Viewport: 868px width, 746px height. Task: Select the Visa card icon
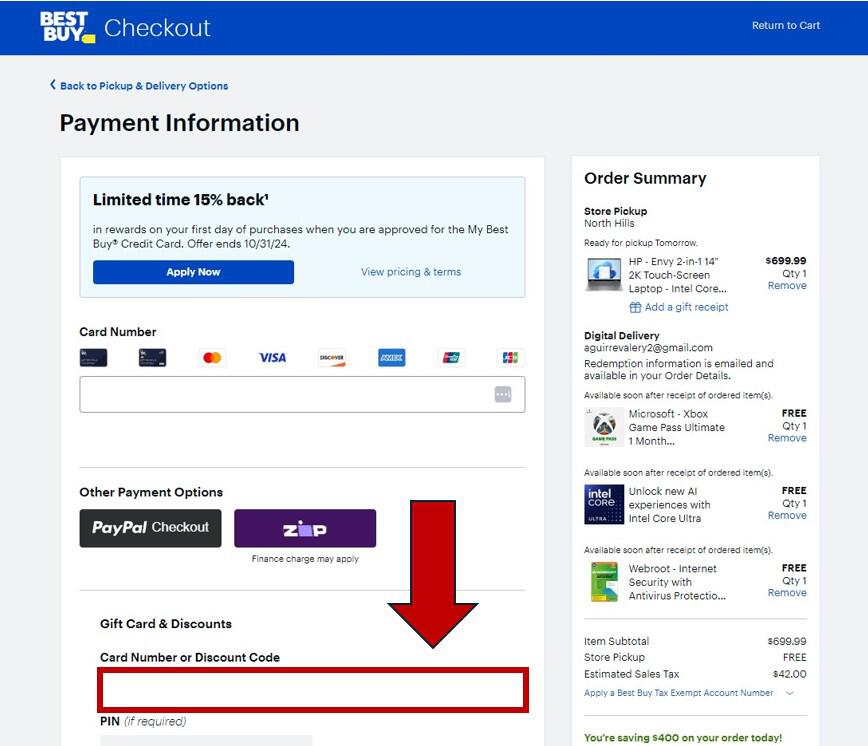272,358
